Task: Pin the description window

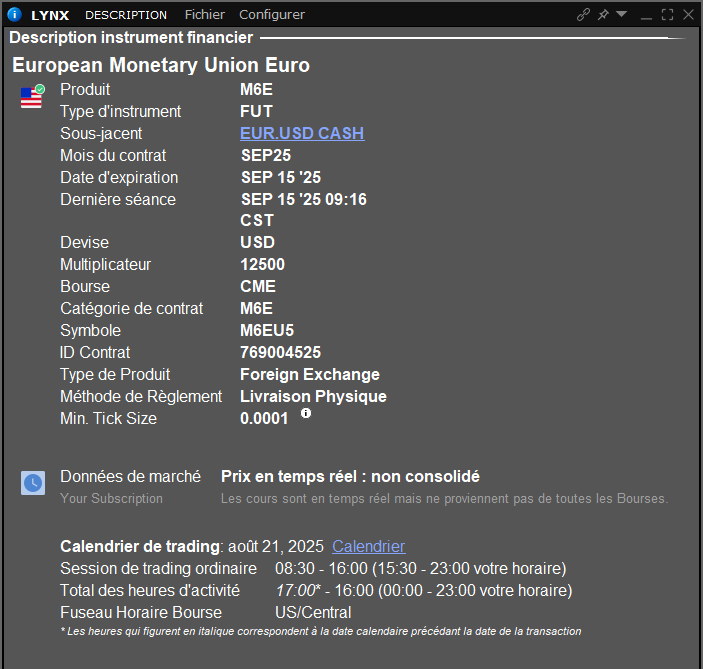Action: coord(603,14)
